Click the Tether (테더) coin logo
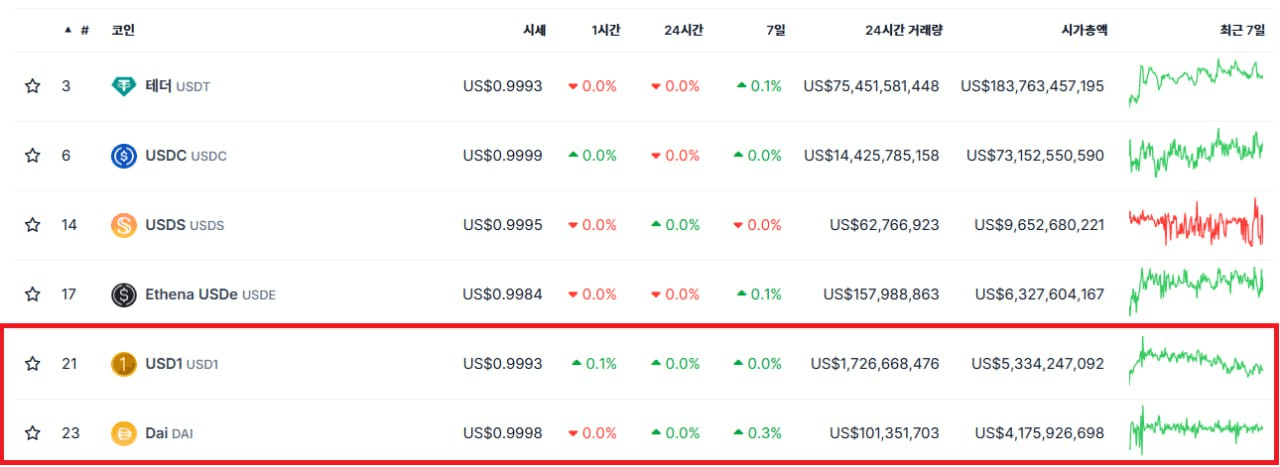This screenshot has width=1280, height=467. [x=123, y=86]
